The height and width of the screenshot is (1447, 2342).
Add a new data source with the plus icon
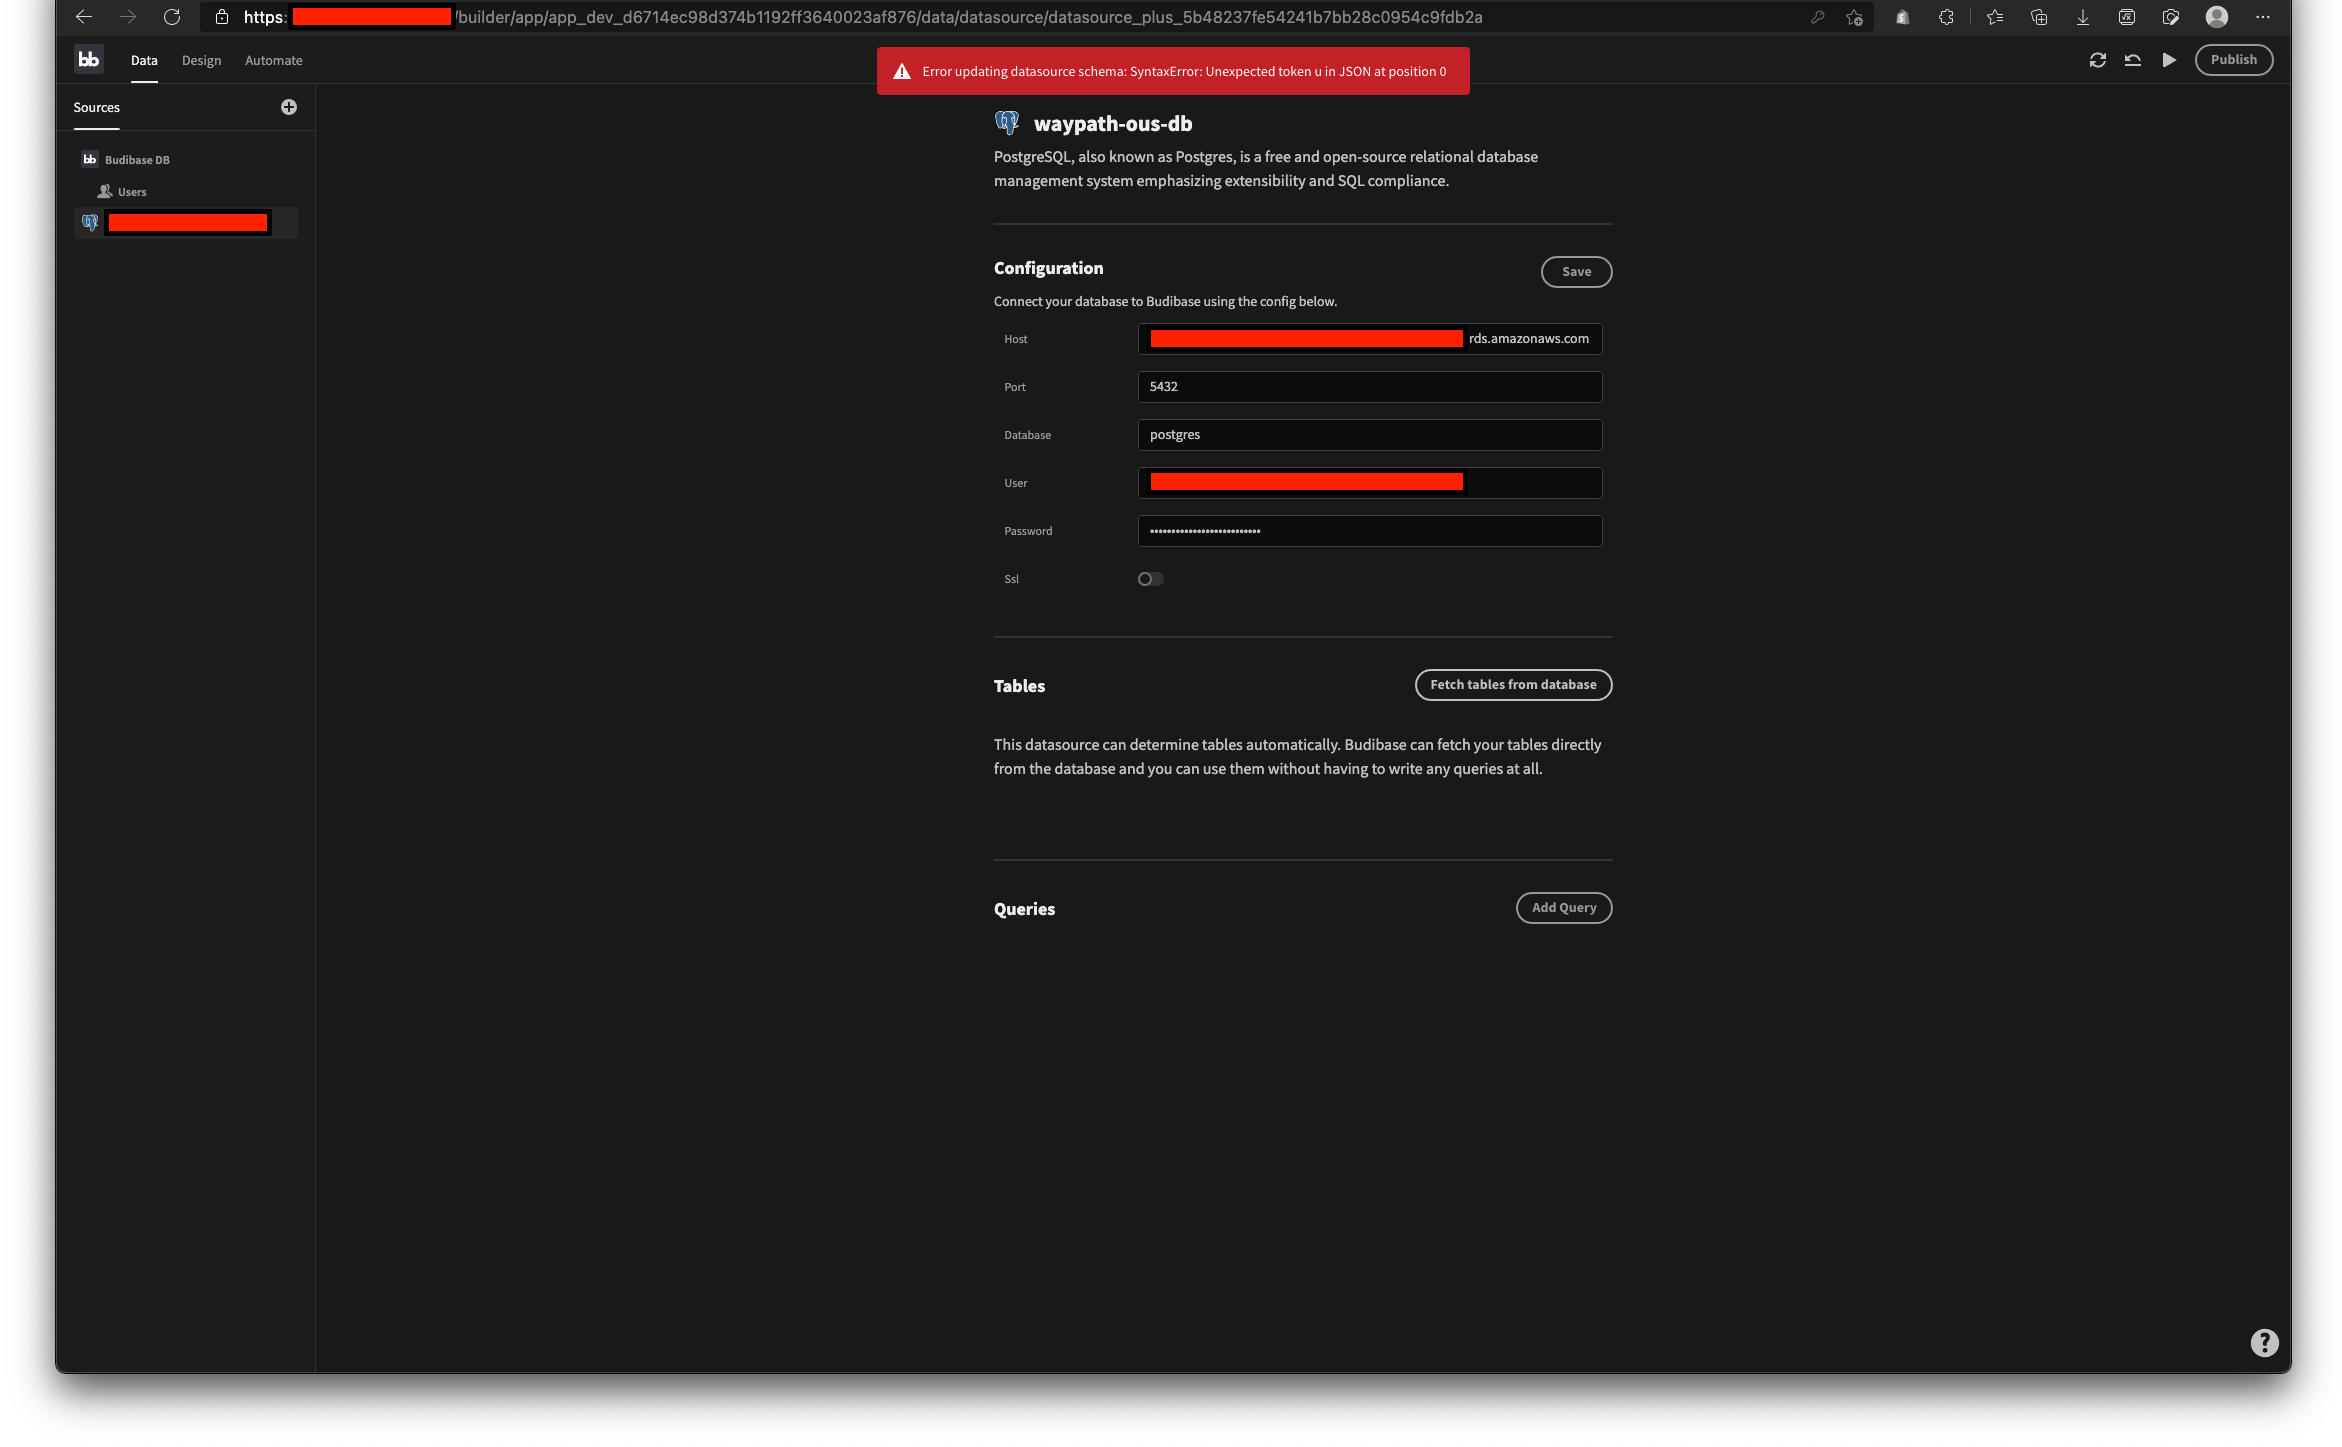[x=289, y=107]
